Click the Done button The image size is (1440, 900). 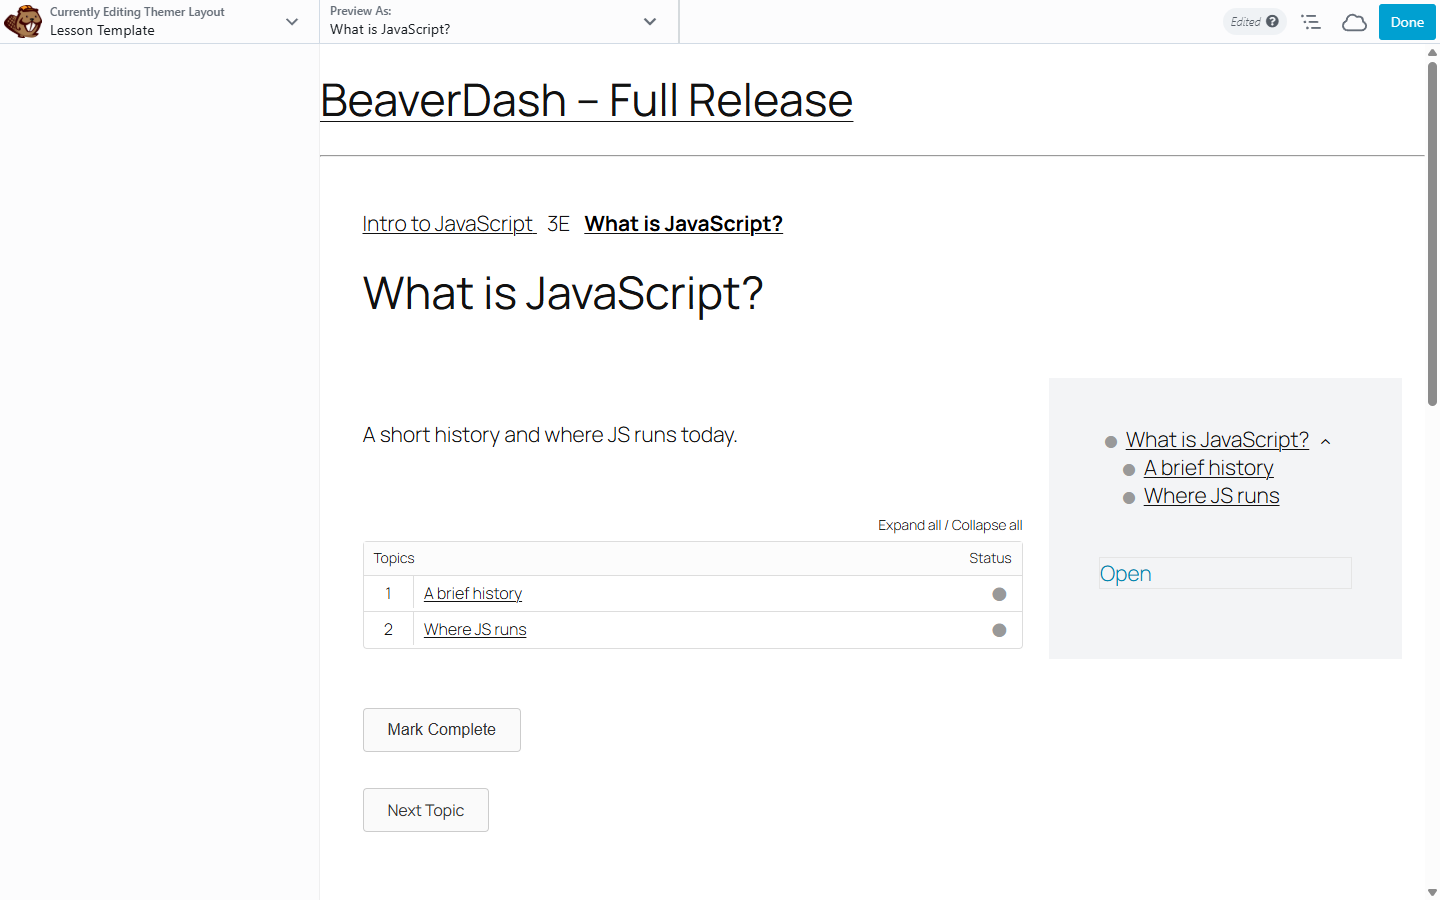click(1407, 22)
